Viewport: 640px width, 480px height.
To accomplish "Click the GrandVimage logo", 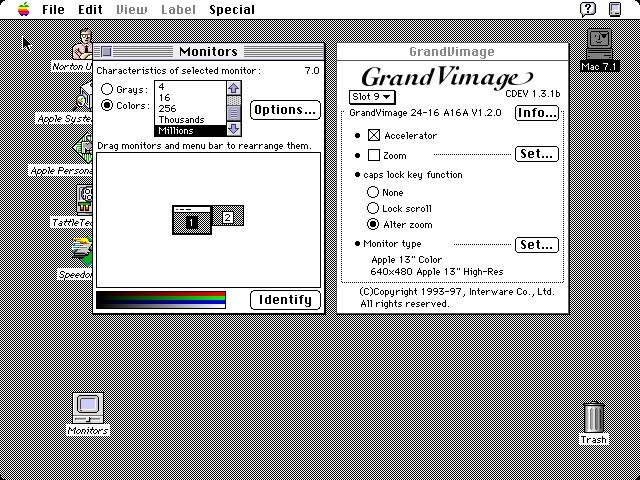I will pos(447,78).
